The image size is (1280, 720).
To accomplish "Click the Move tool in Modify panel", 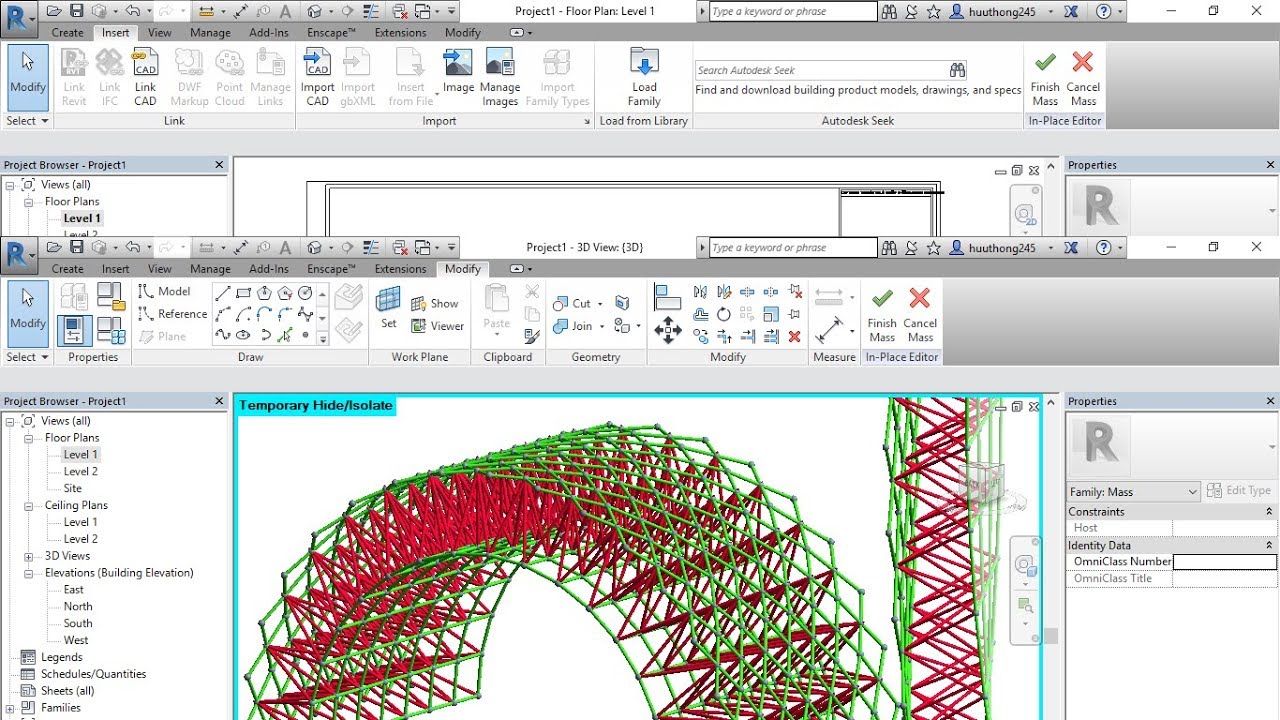I will (668, 330).
